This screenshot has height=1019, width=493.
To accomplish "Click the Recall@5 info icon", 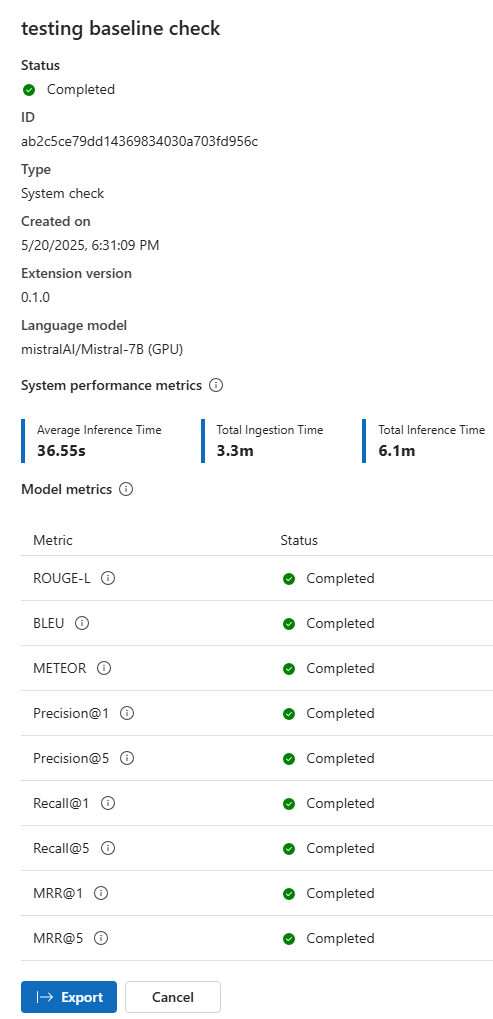I will click(x=108, y=848).
